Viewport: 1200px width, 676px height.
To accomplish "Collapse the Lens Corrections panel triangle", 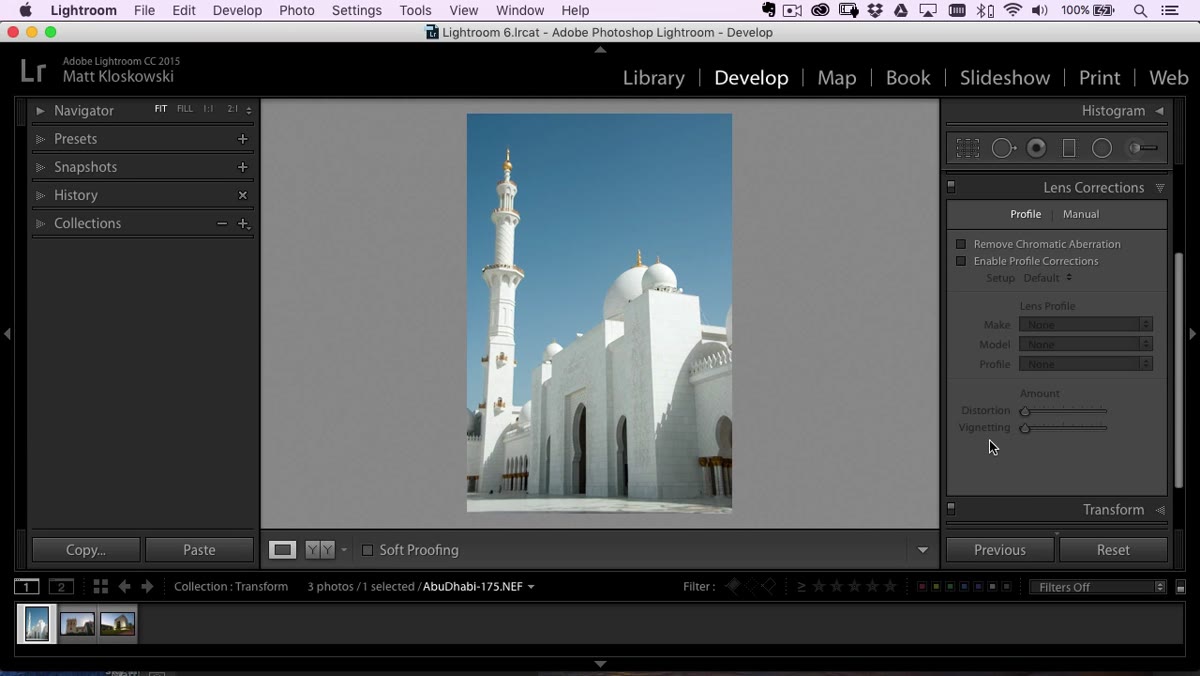I will pos(1160,187).
